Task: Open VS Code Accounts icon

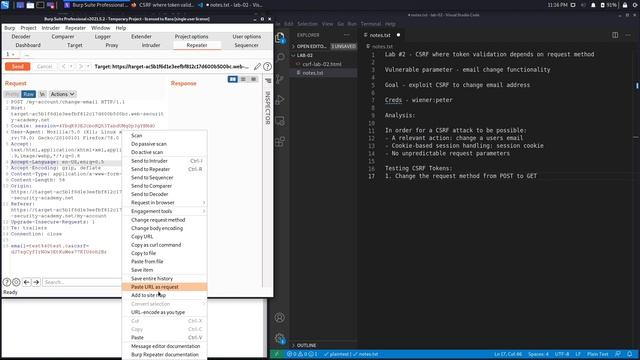Action: [x=280, y=317]
